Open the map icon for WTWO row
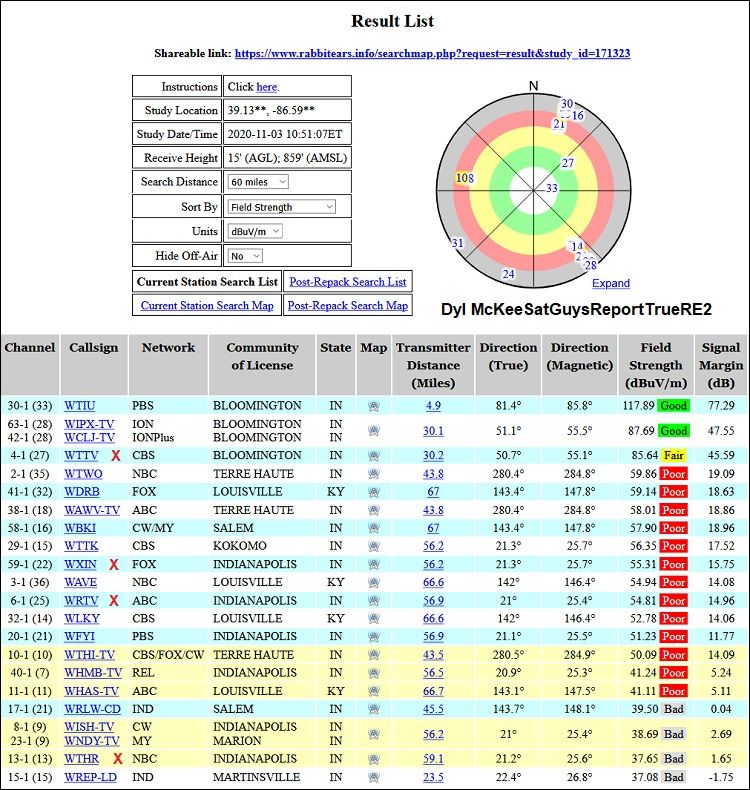The height and width of the screenshot is (790, 750). click(x=373, y=474)
